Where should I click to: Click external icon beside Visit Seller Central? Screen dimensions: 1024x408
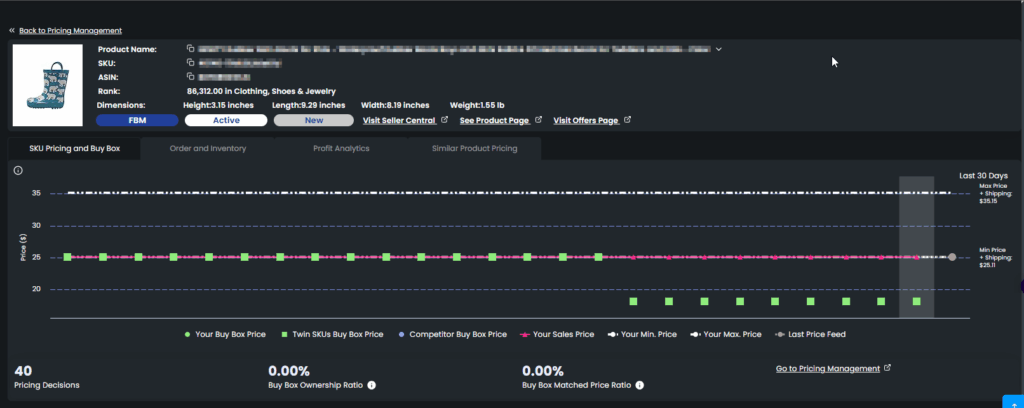pyautogui.click(x=445, y=120)
